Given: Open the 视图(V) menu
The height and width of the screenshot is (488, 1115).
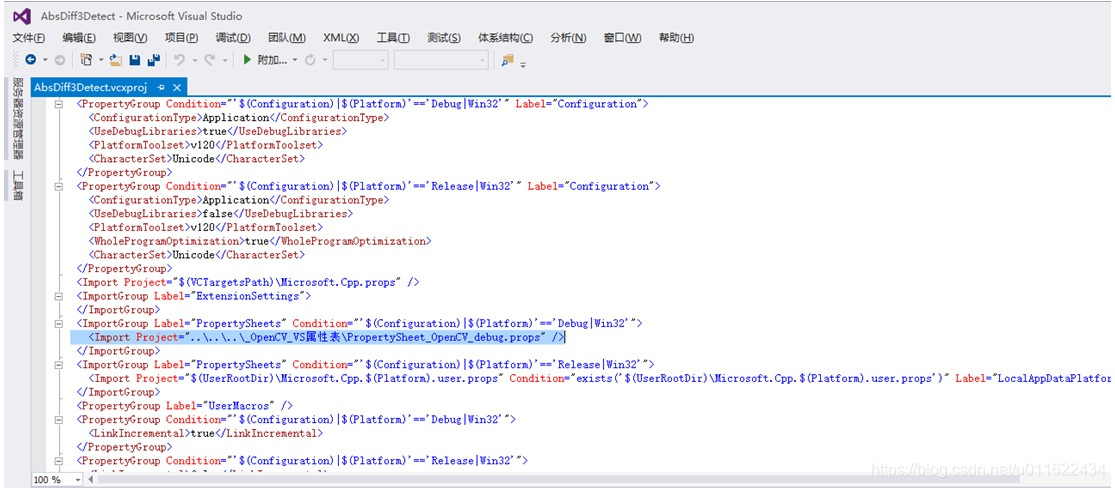Looking at the screenshot, I should click(x=130, y=38).
